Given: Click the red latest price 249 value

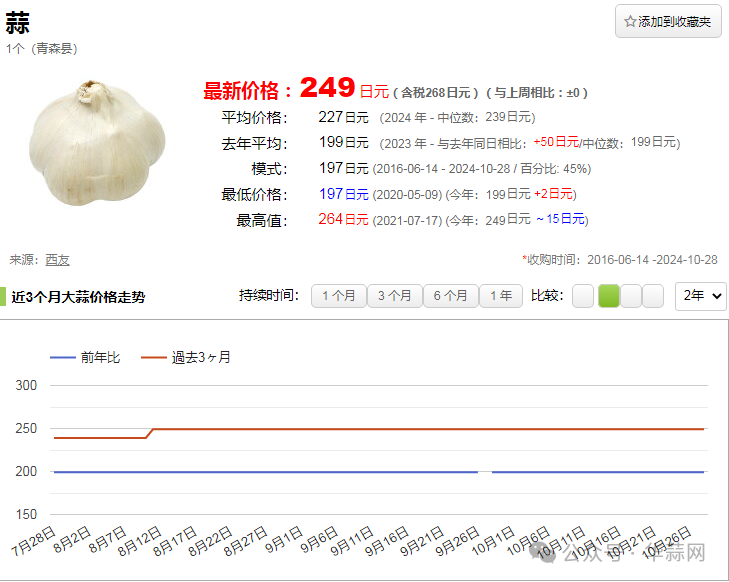Looking at the screenshot, I should [327, 89].
